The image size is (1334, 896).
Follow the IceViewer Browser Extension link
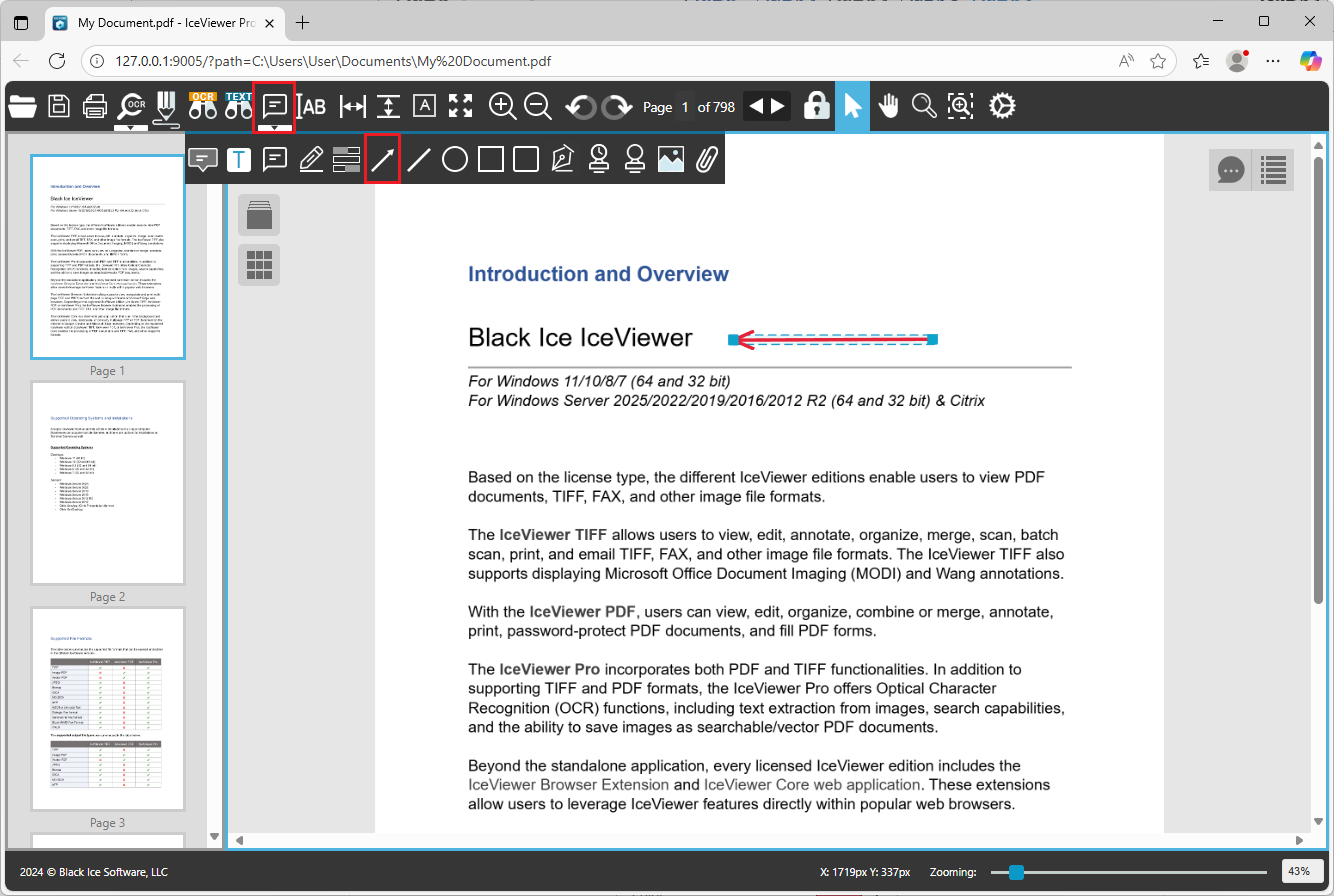tap(569, 785)
